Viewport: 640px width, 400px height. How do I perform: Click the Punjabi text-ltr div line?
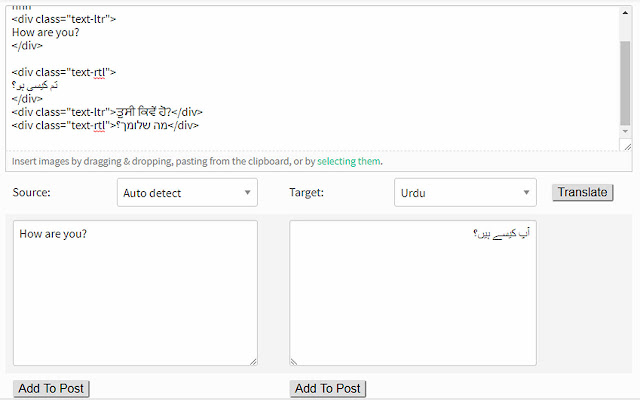[x=107, y=112]
